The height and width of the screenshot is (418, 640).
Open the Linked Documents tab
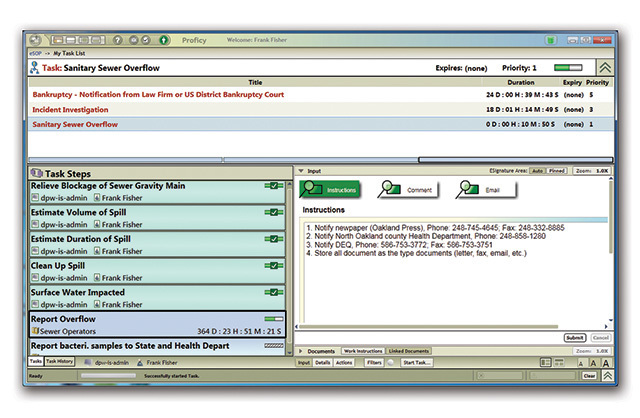pyautogui.click(x=409, y=351)
